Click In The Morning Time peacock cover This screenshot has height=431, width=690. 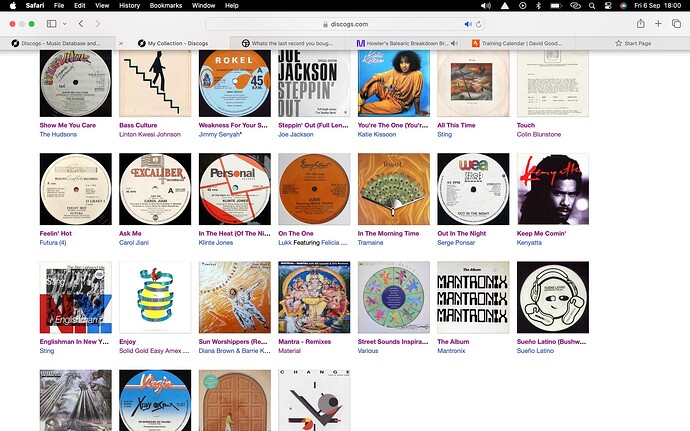394,189
